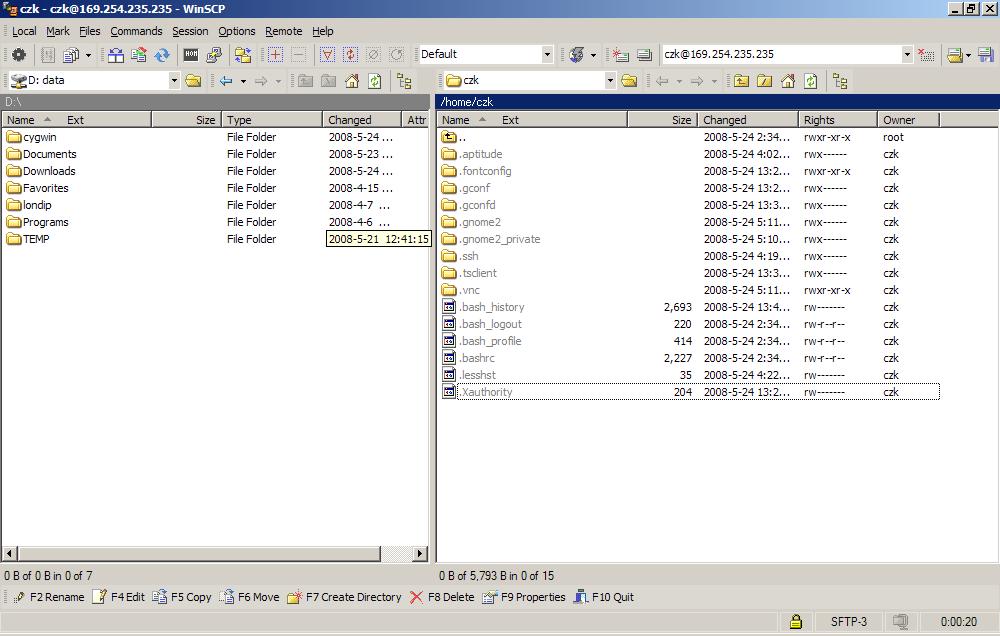Screen dimensions: 1000x636
Task: Click F8 Delete button
Action: (442, 597)
